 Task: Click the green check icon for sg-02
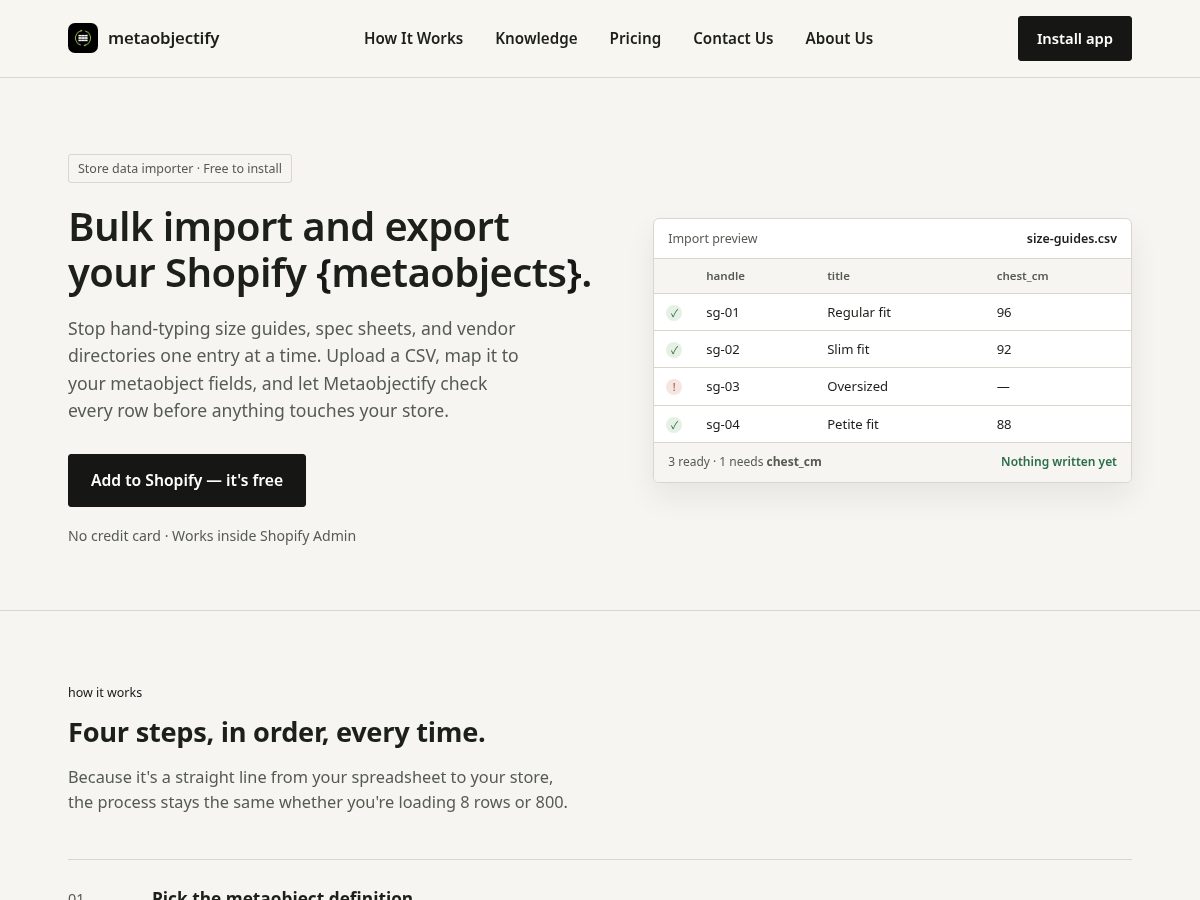pyautogui.click(x=674, y=350)
